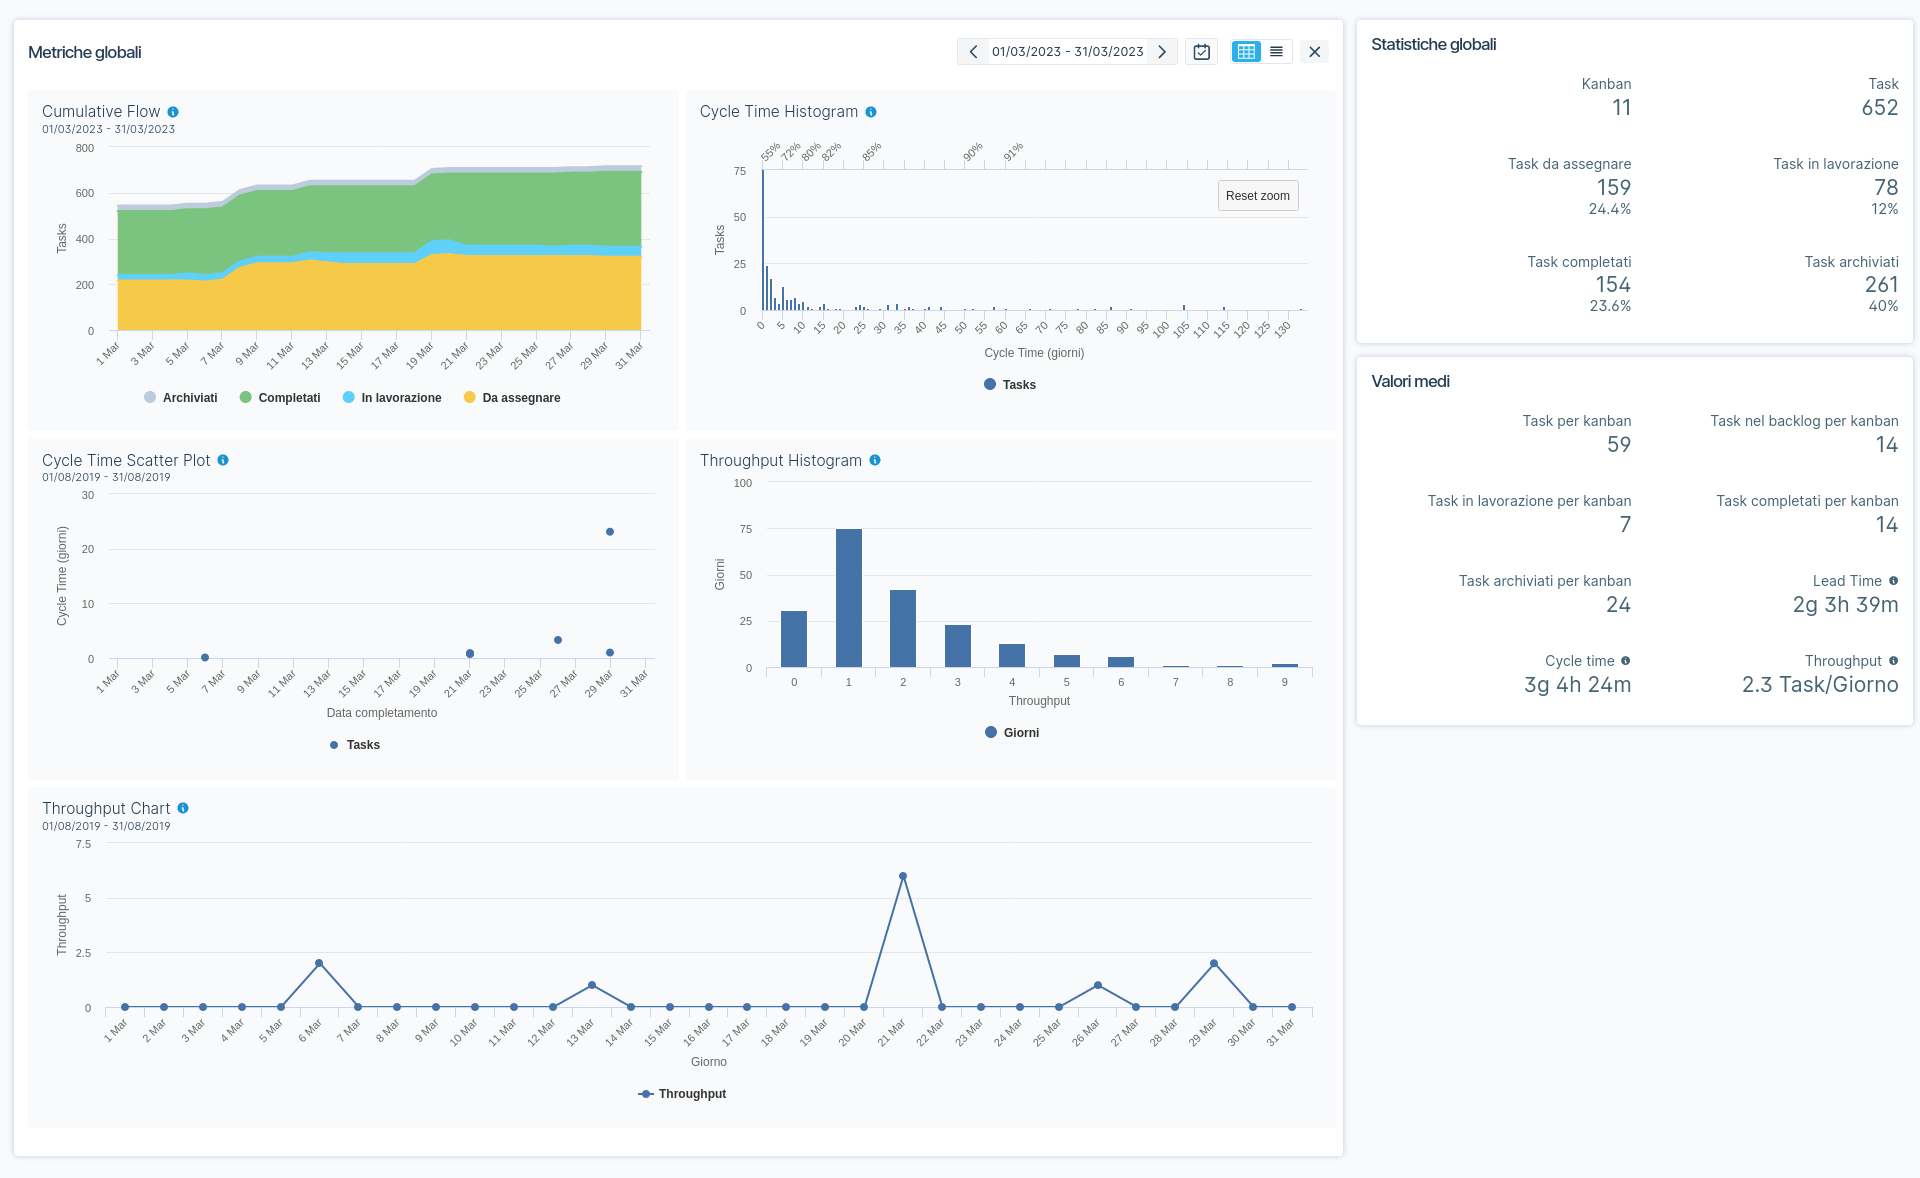Close the Metriche globali panel
Viewport: 1920px width, 1178px height.
tap(1315, 52)
